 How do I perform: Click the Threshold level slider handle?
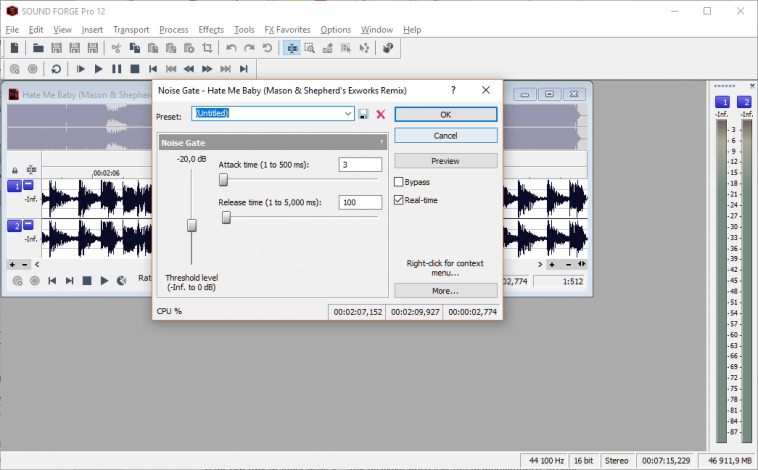(192, 225)
